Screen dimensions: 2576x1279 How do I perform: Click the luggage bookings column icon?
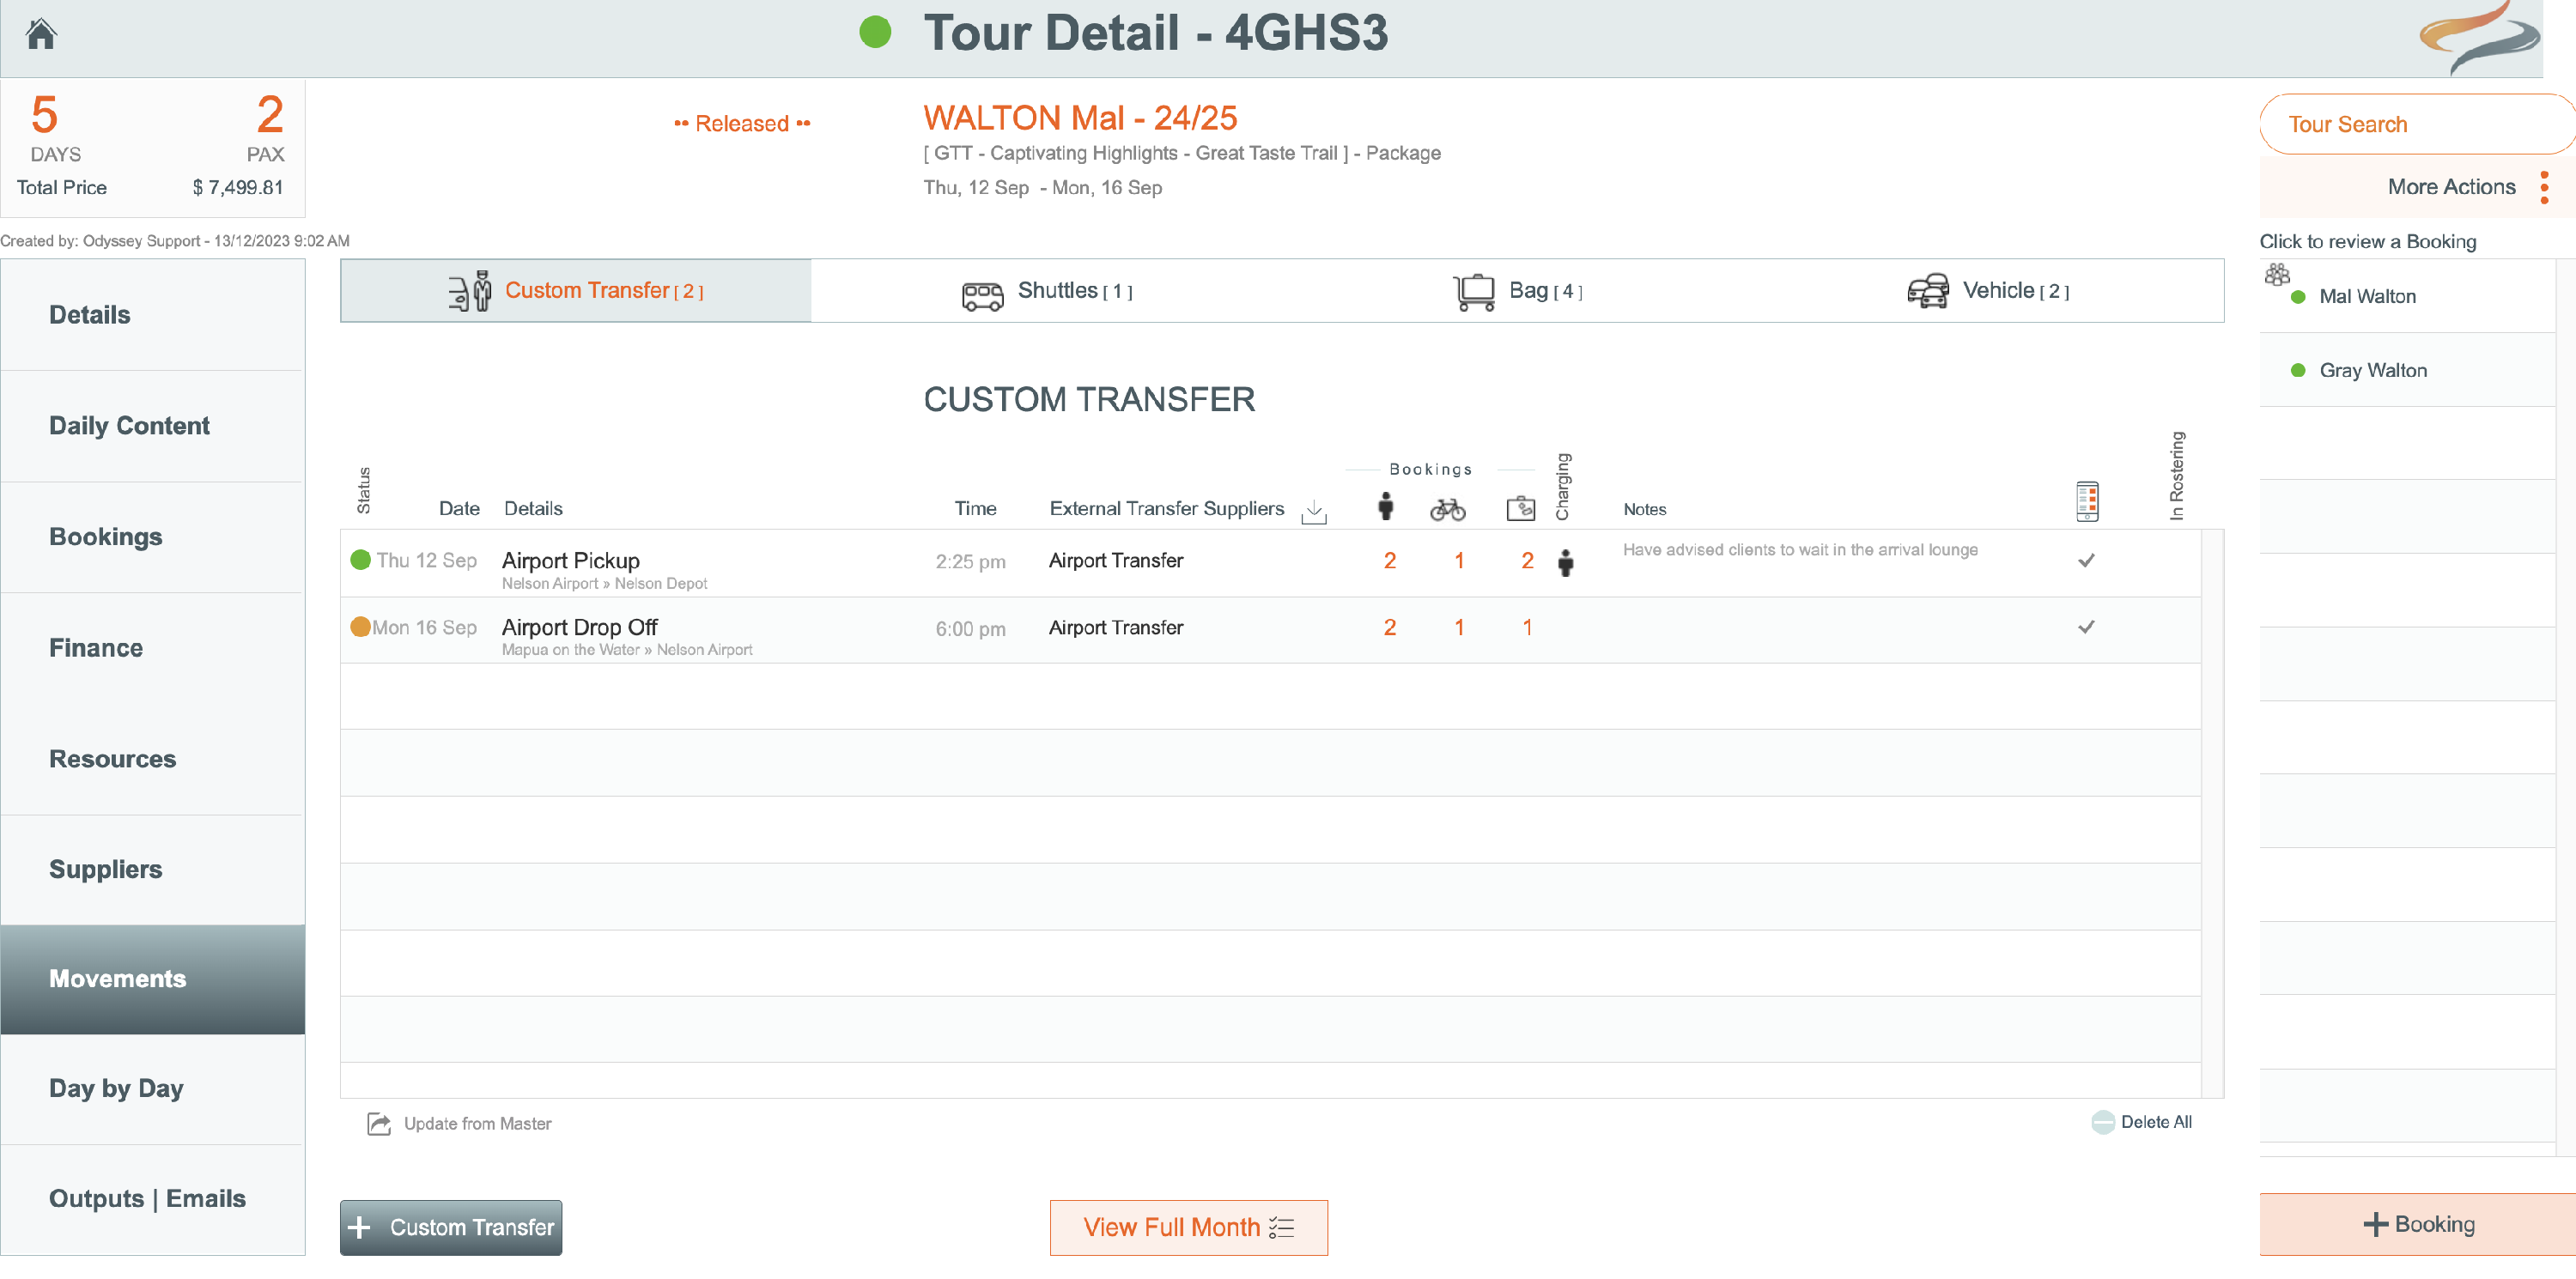click(x=1520, y=509)
